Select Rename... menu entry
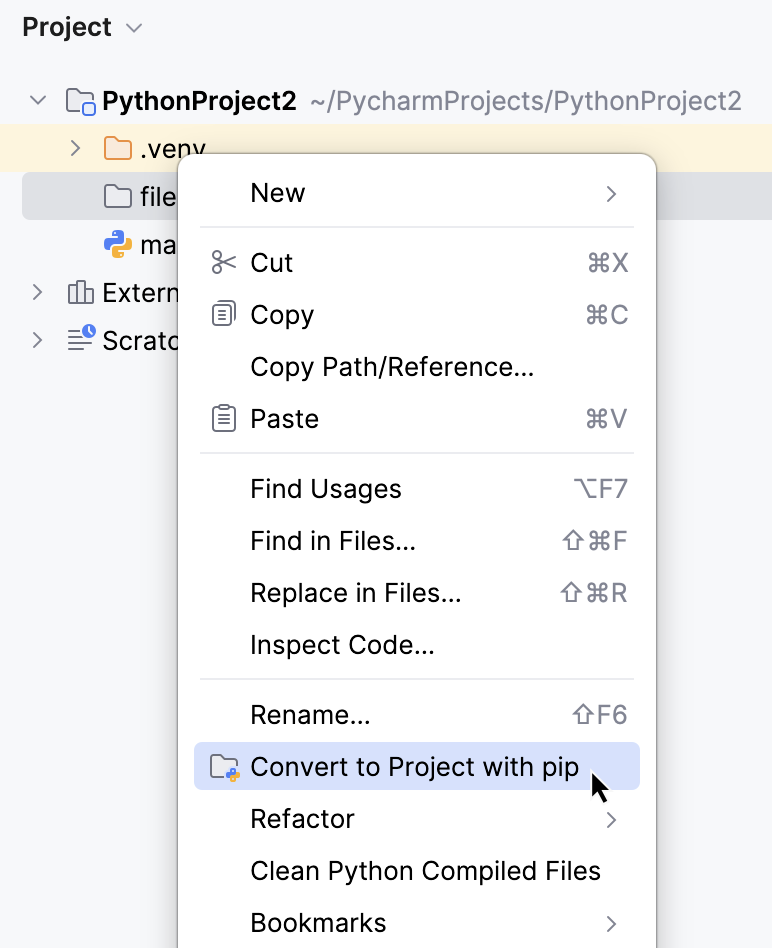Viewport: 772px width, 948px height. (x=417, y=715)
